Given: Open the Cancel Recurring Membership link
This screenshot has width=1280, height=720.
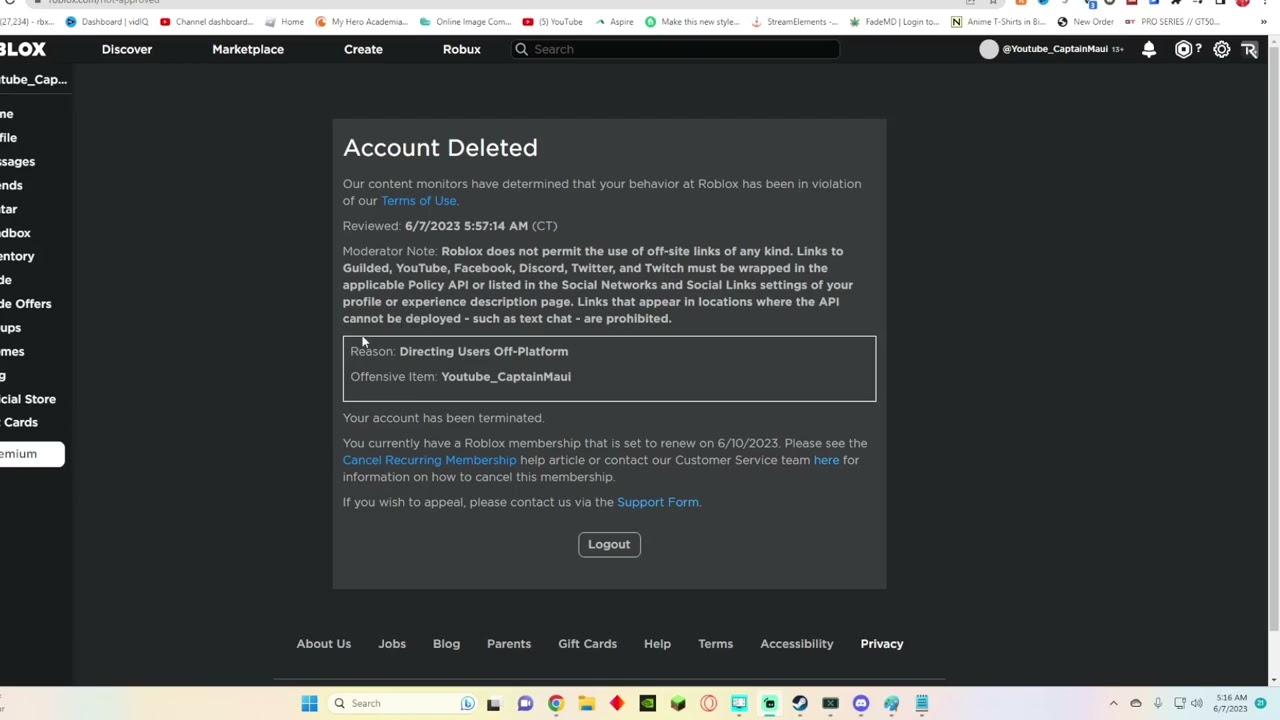Looking at the screenshot, I should [x=430, y=460].
